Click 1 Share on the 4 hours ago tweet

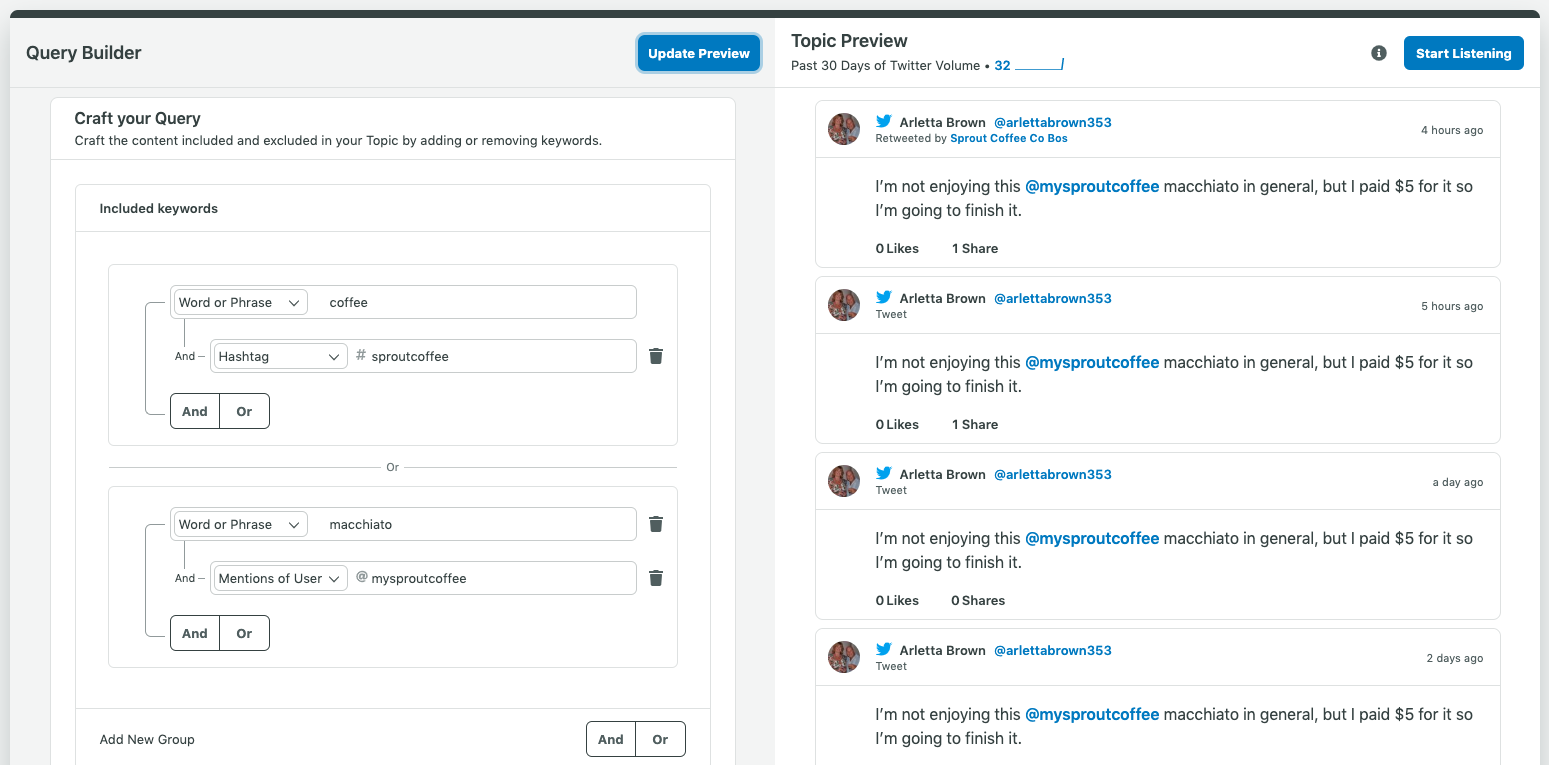[x=975, y=248]
